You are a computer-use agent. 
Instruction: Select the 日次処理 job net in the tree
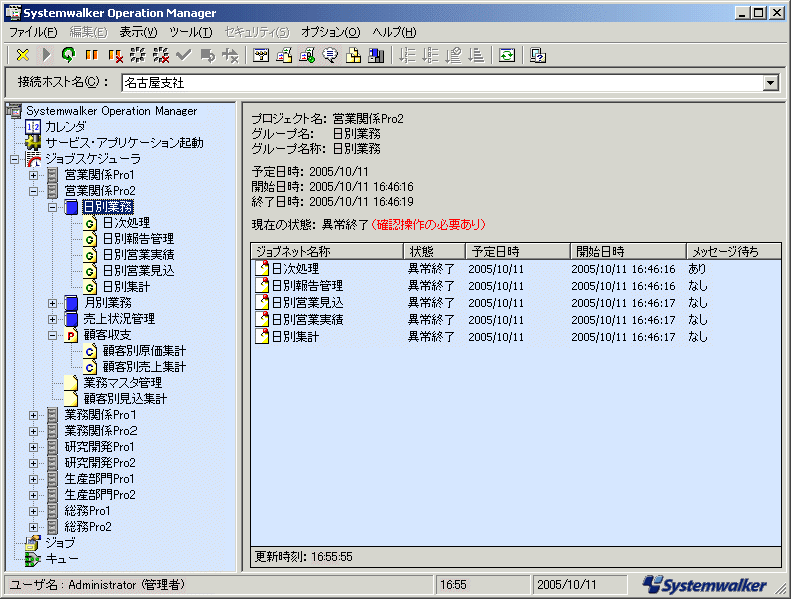(126, 223)
